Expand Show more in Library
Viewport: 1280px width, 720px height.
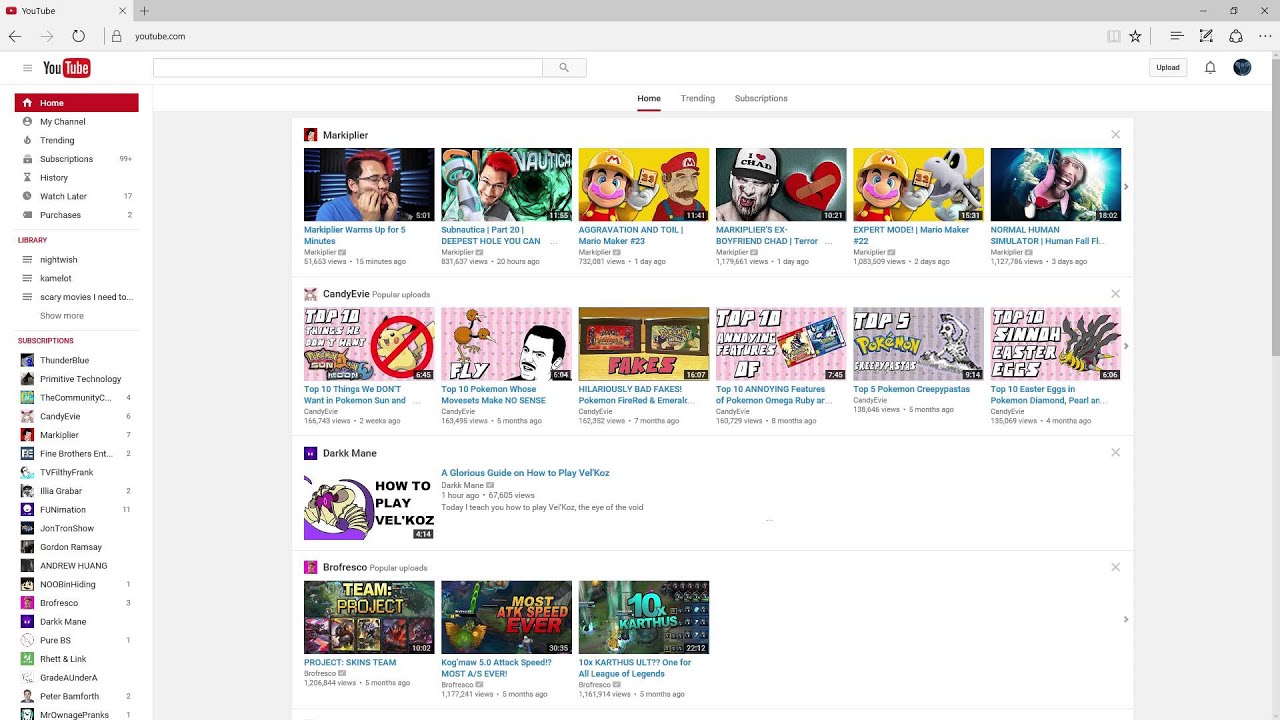click(x=62, y=316)
